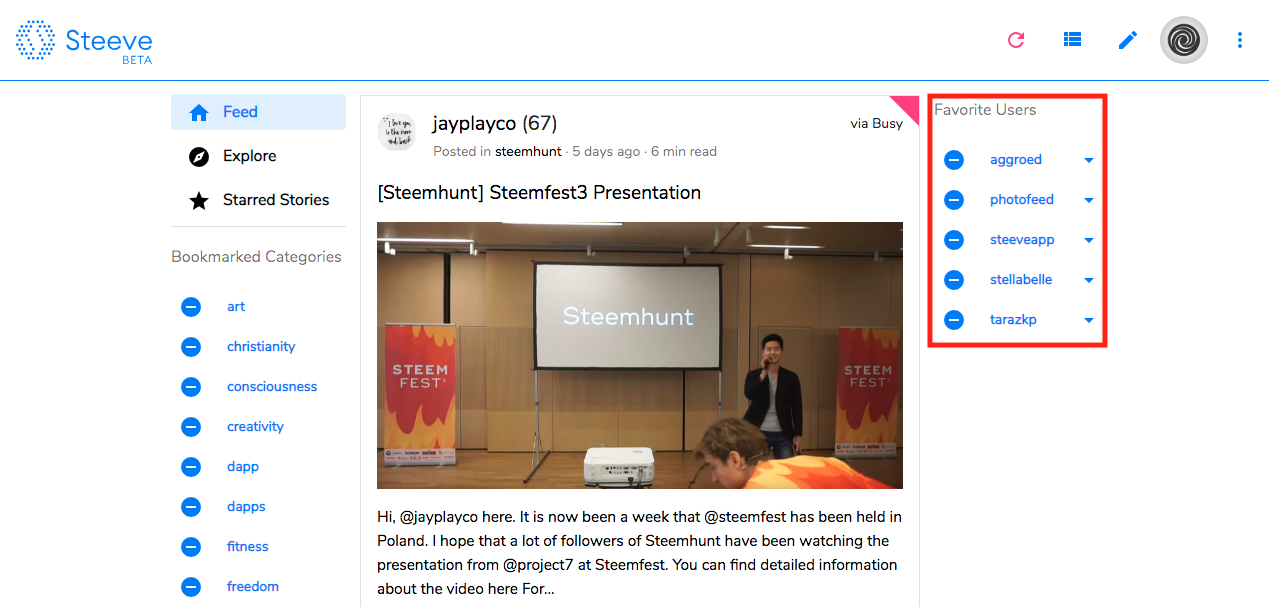Viewport: 1269px width, 607px height.
Task: Remove dapp bookmark with minus icon
Action: [191, 467]
